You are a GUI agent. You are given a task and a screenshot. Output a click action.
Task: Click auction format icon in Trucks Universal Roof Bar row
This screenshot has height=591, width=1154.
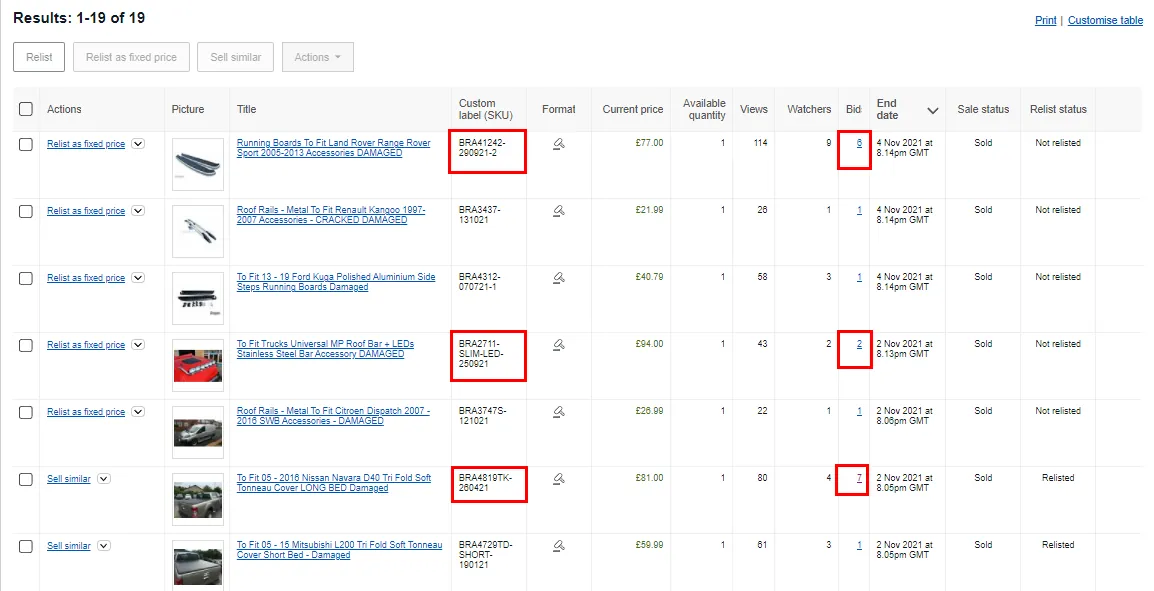tap(559, 344)
